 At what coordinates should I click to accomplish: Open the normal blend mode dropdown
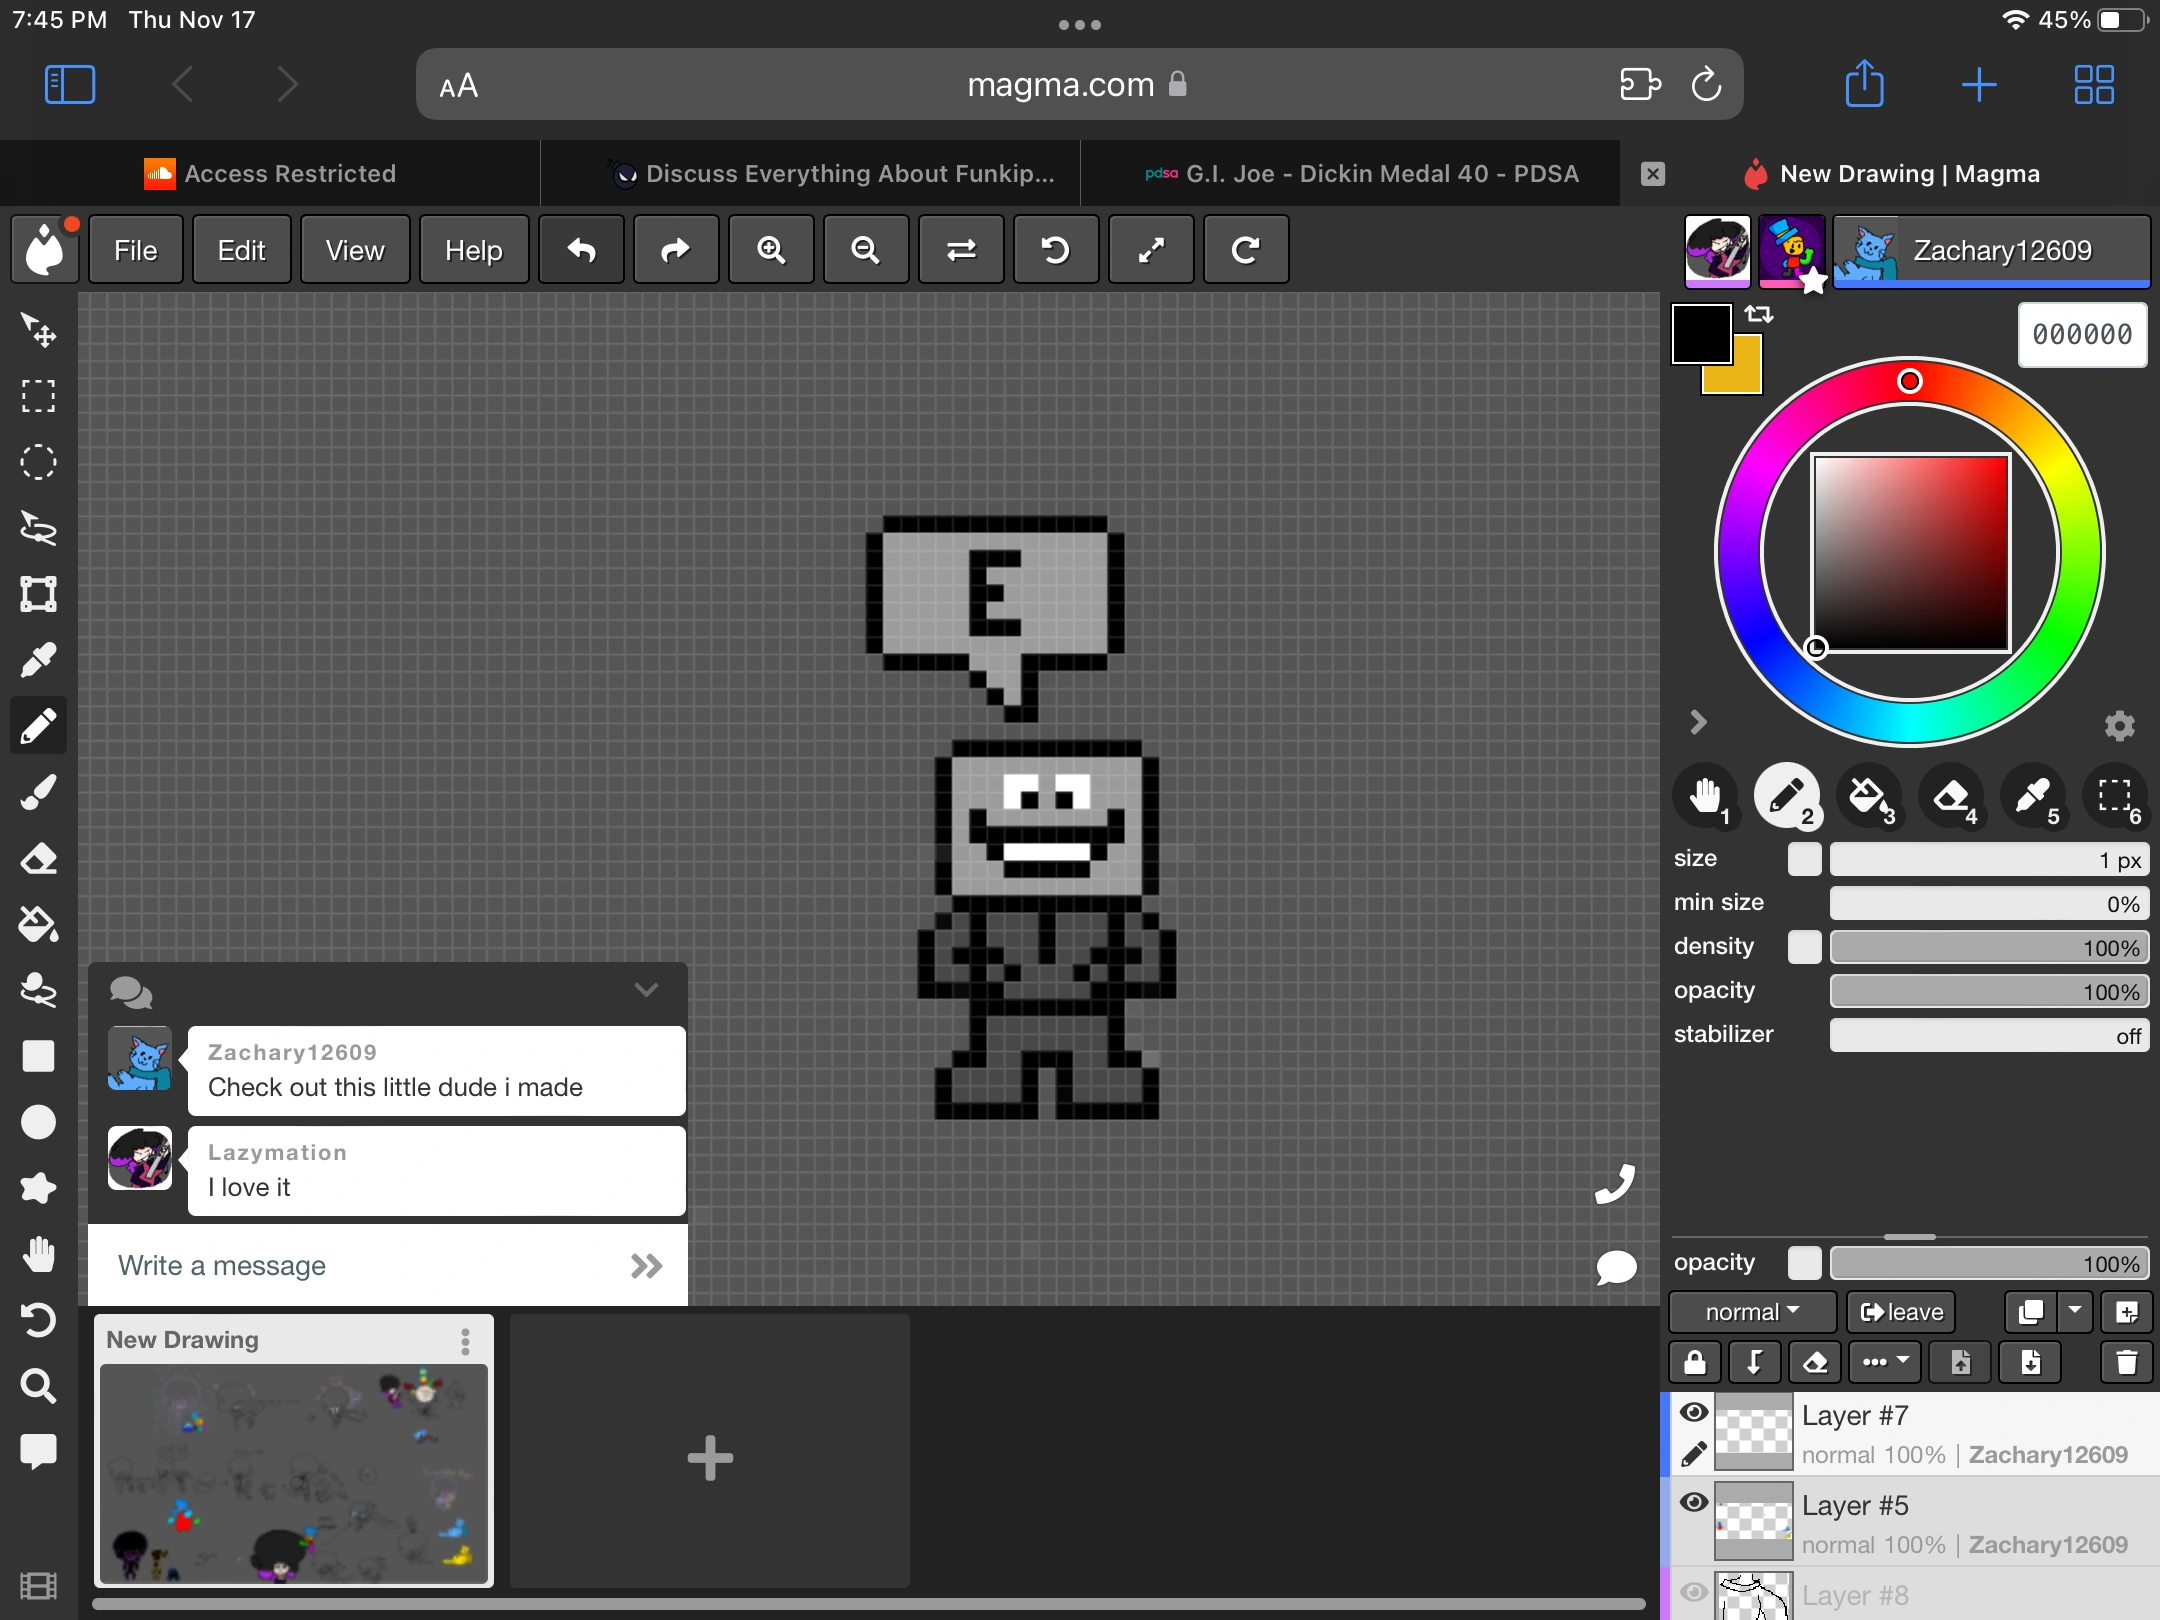(x=1751, y=1312)
